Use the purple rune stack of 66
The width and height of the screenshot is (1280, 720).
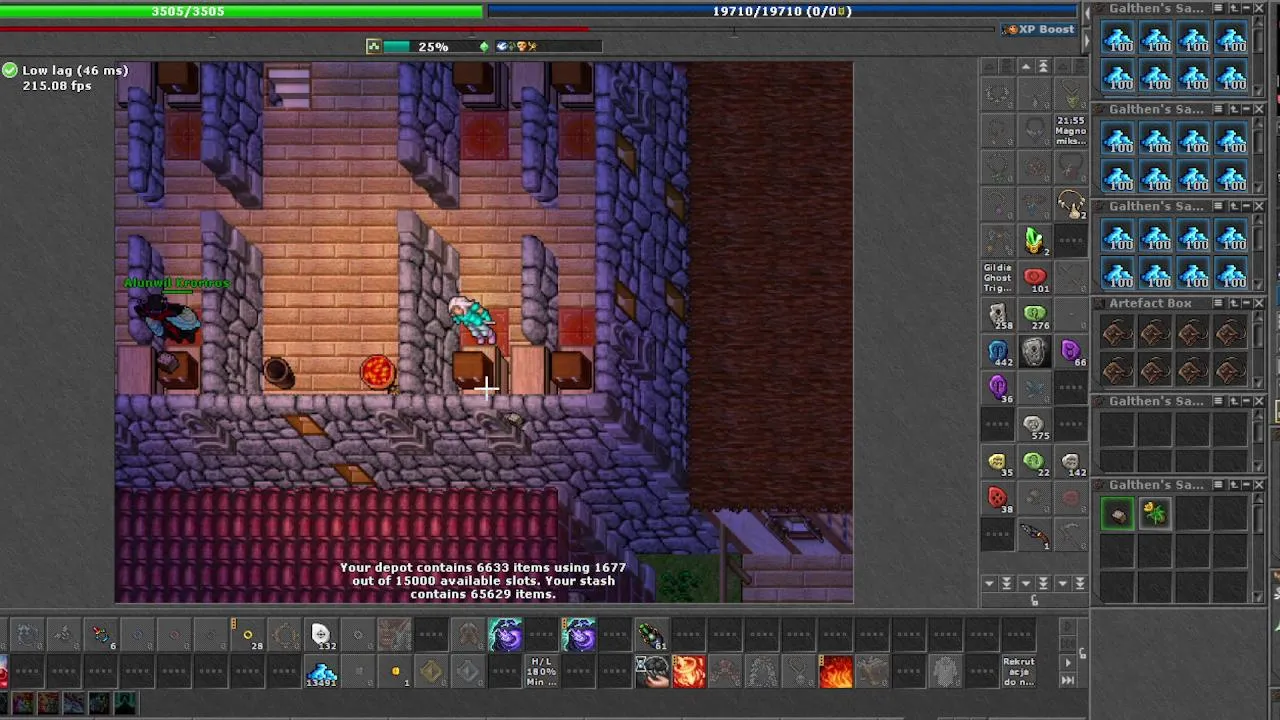tap(1071, 352)
